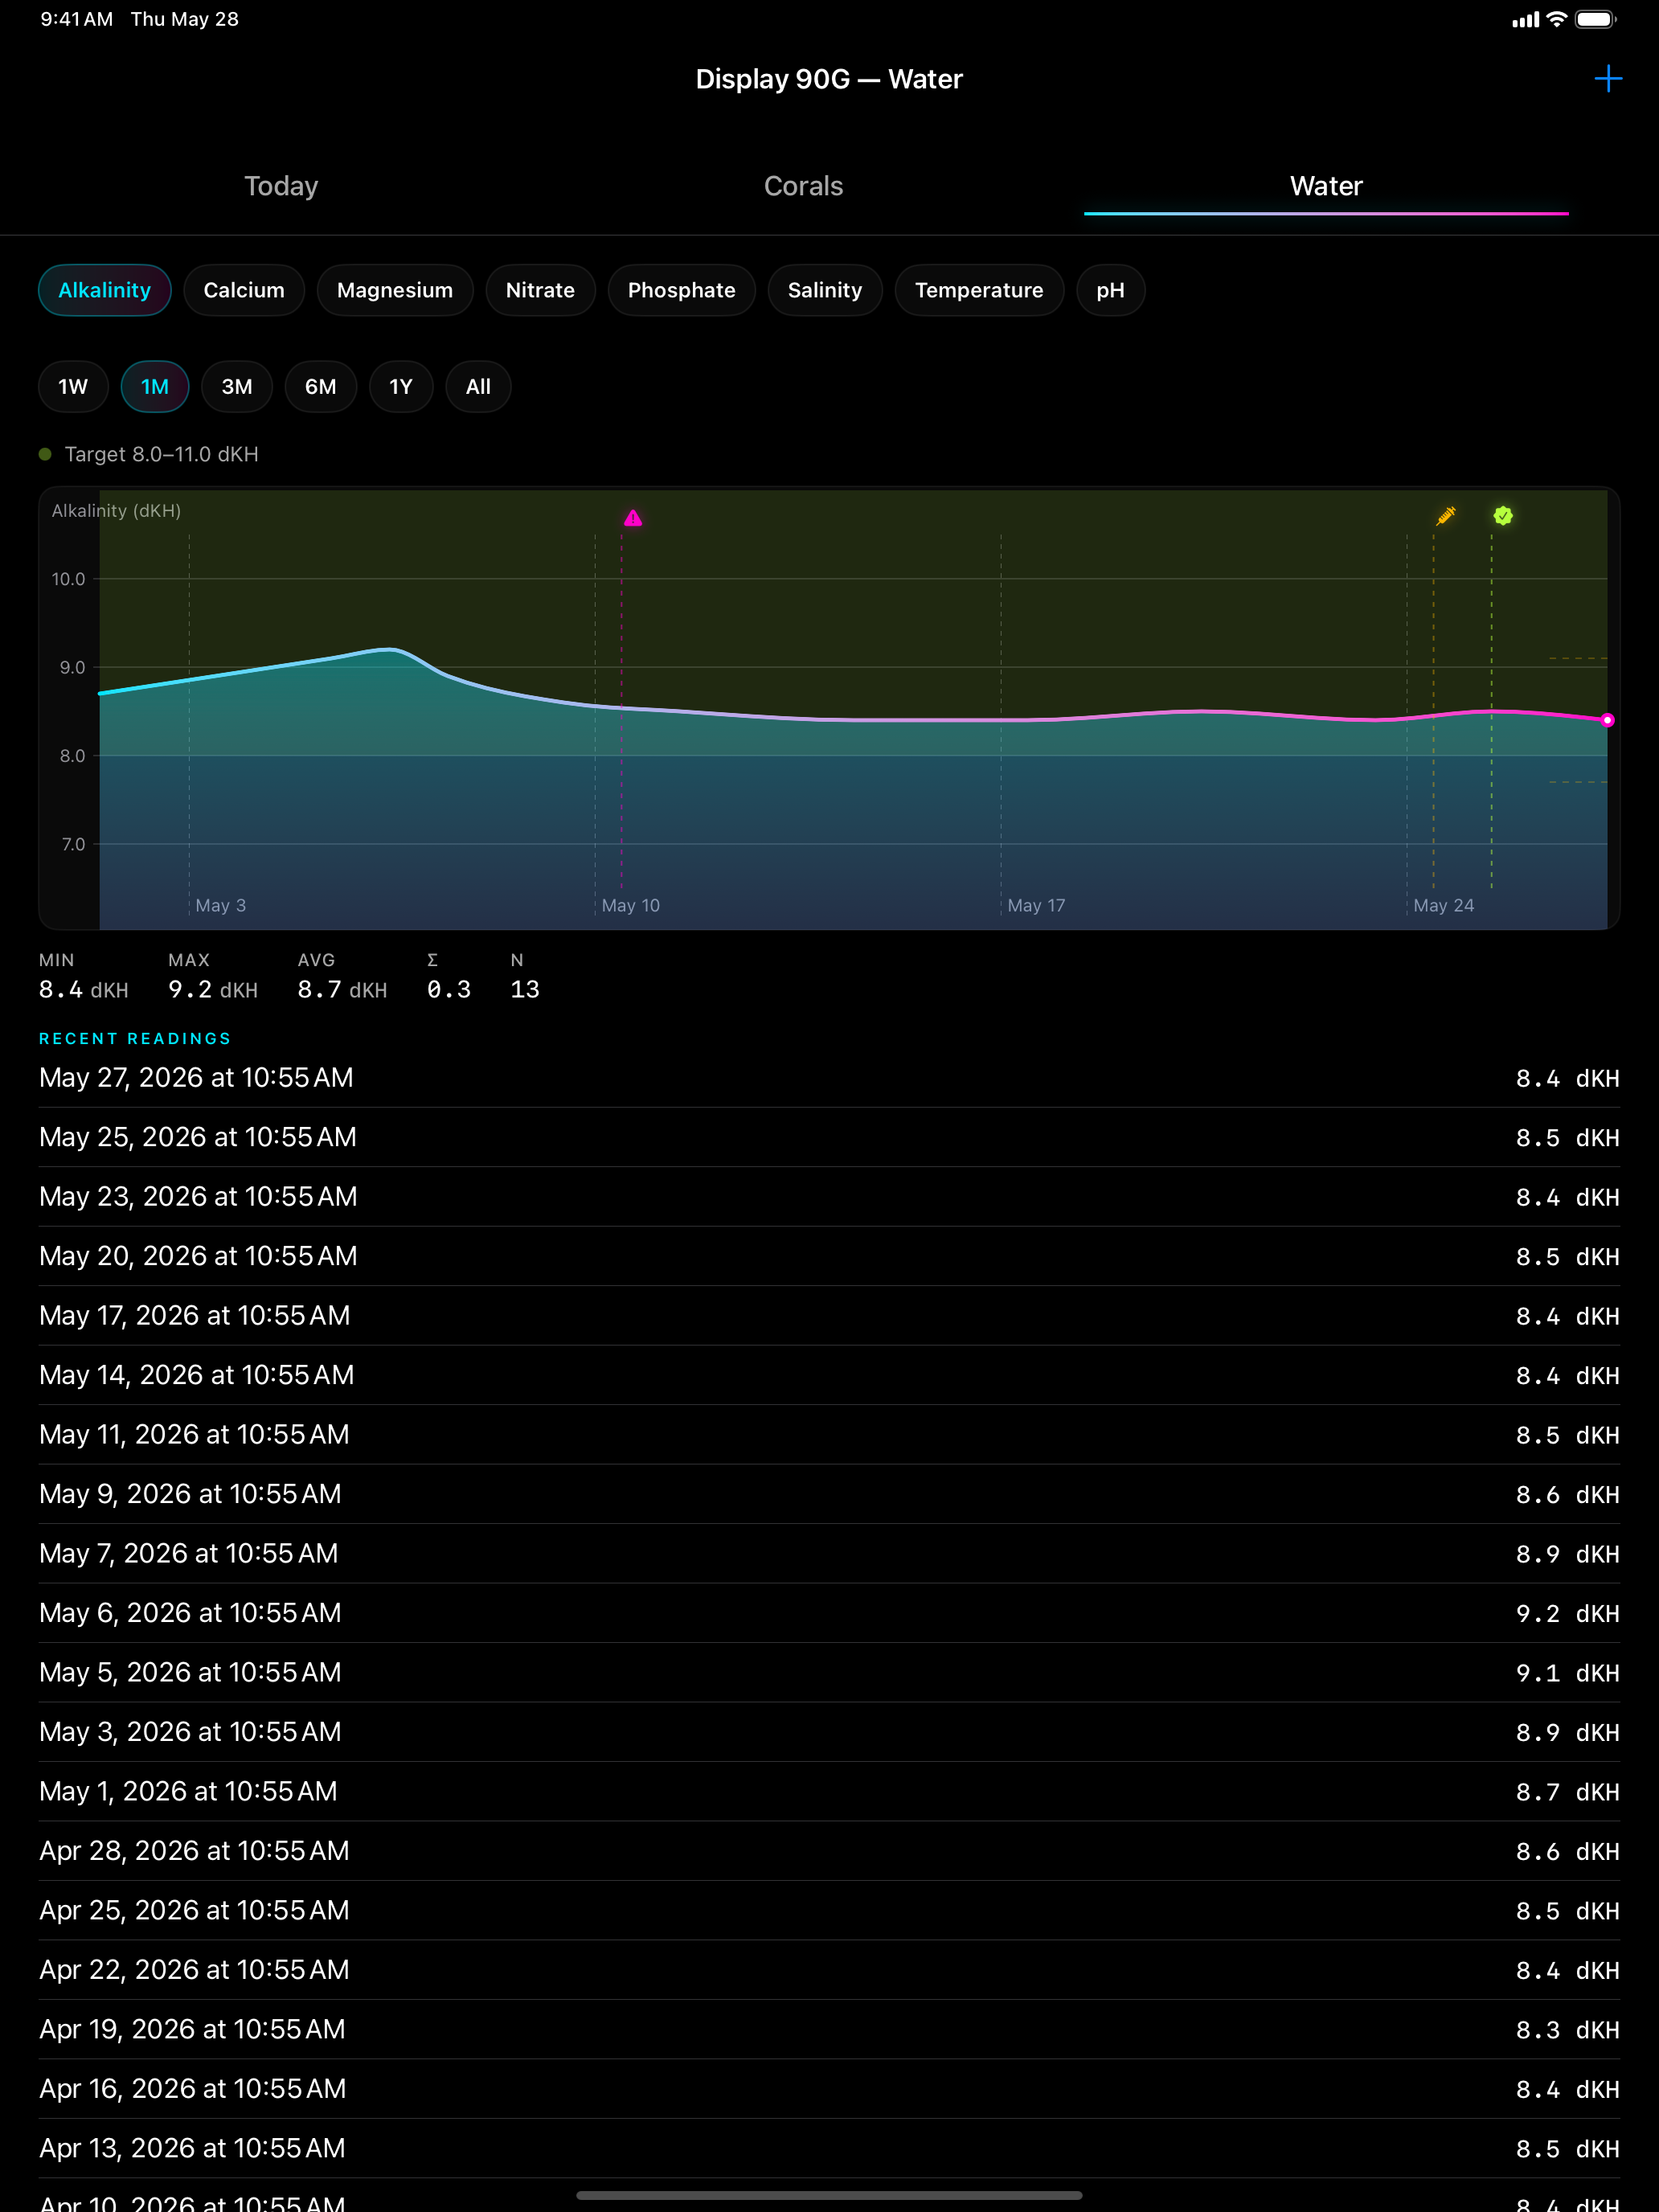Set the time range to 1W
1659x2212 pixels.
pyautogui.click(x=73, y=387)
